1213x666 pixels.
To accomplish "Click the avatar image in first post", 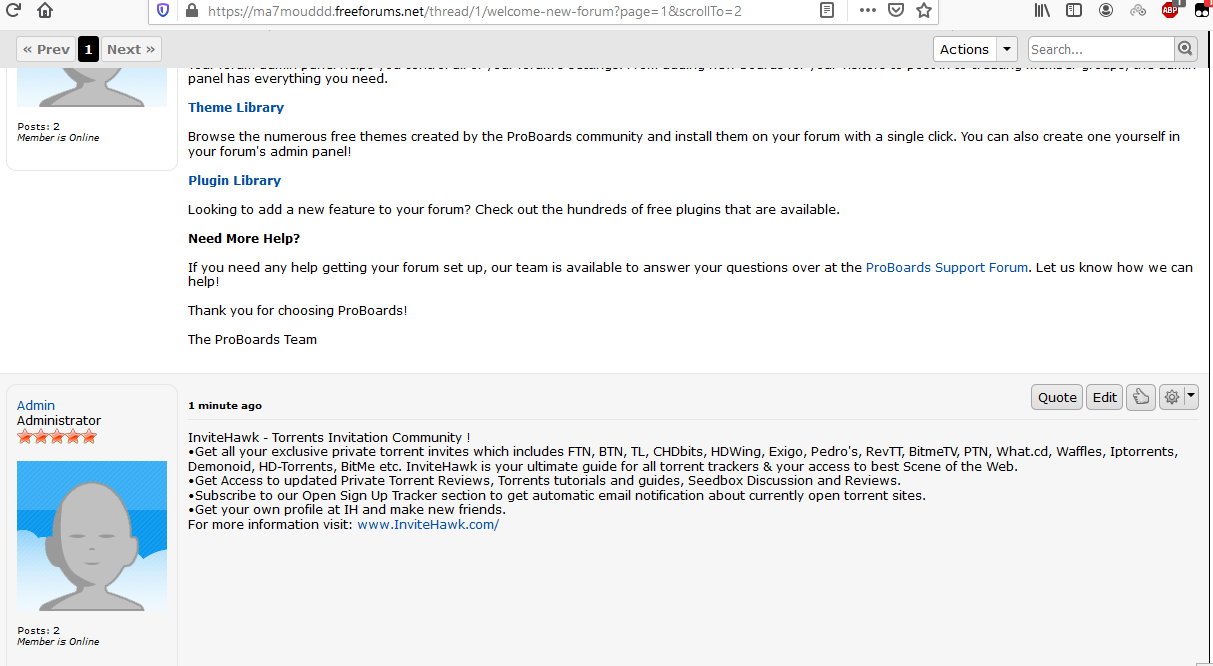I will pyautogui.click(x=92, y=88).
